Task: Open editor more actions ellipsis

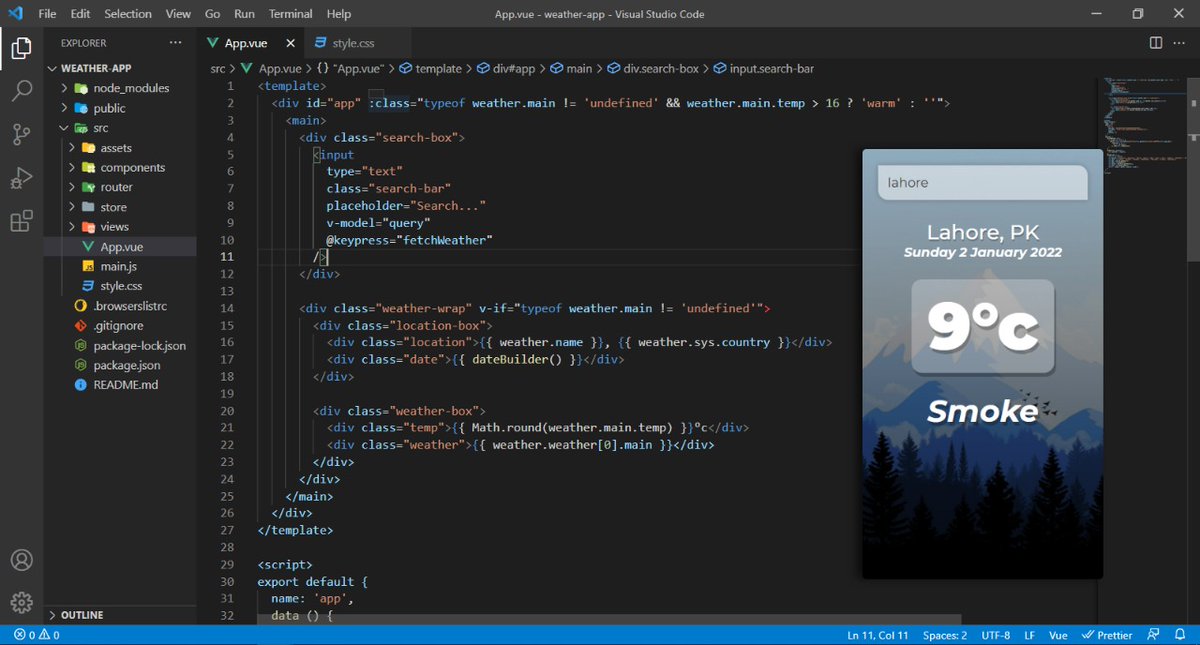Action: point(1181,43)
